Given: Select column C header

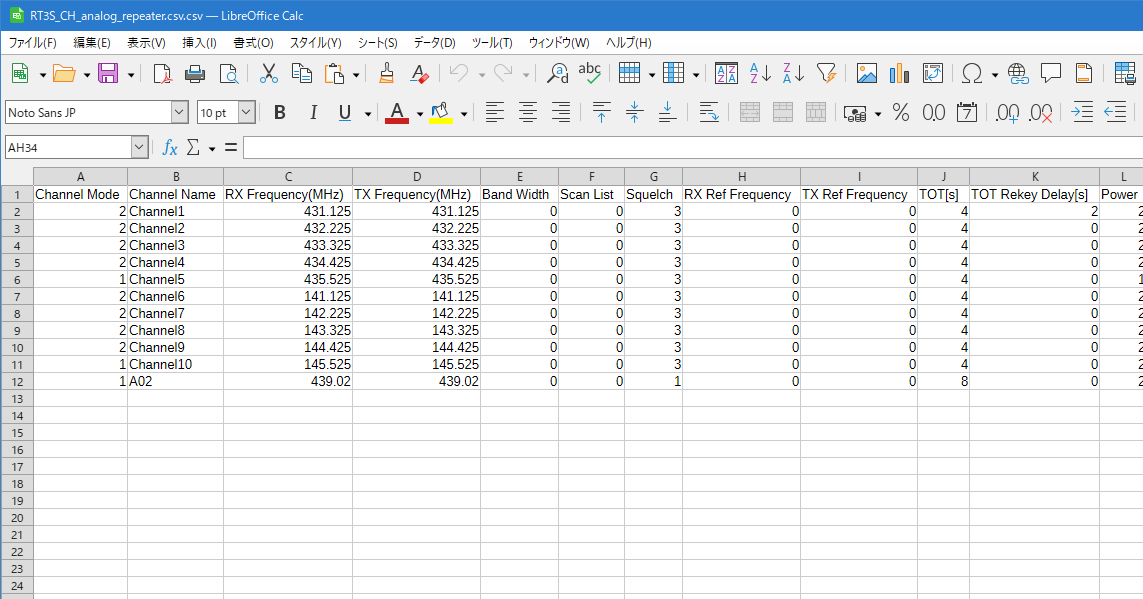Looking at the screenshot, I should (x=288, y=177).
